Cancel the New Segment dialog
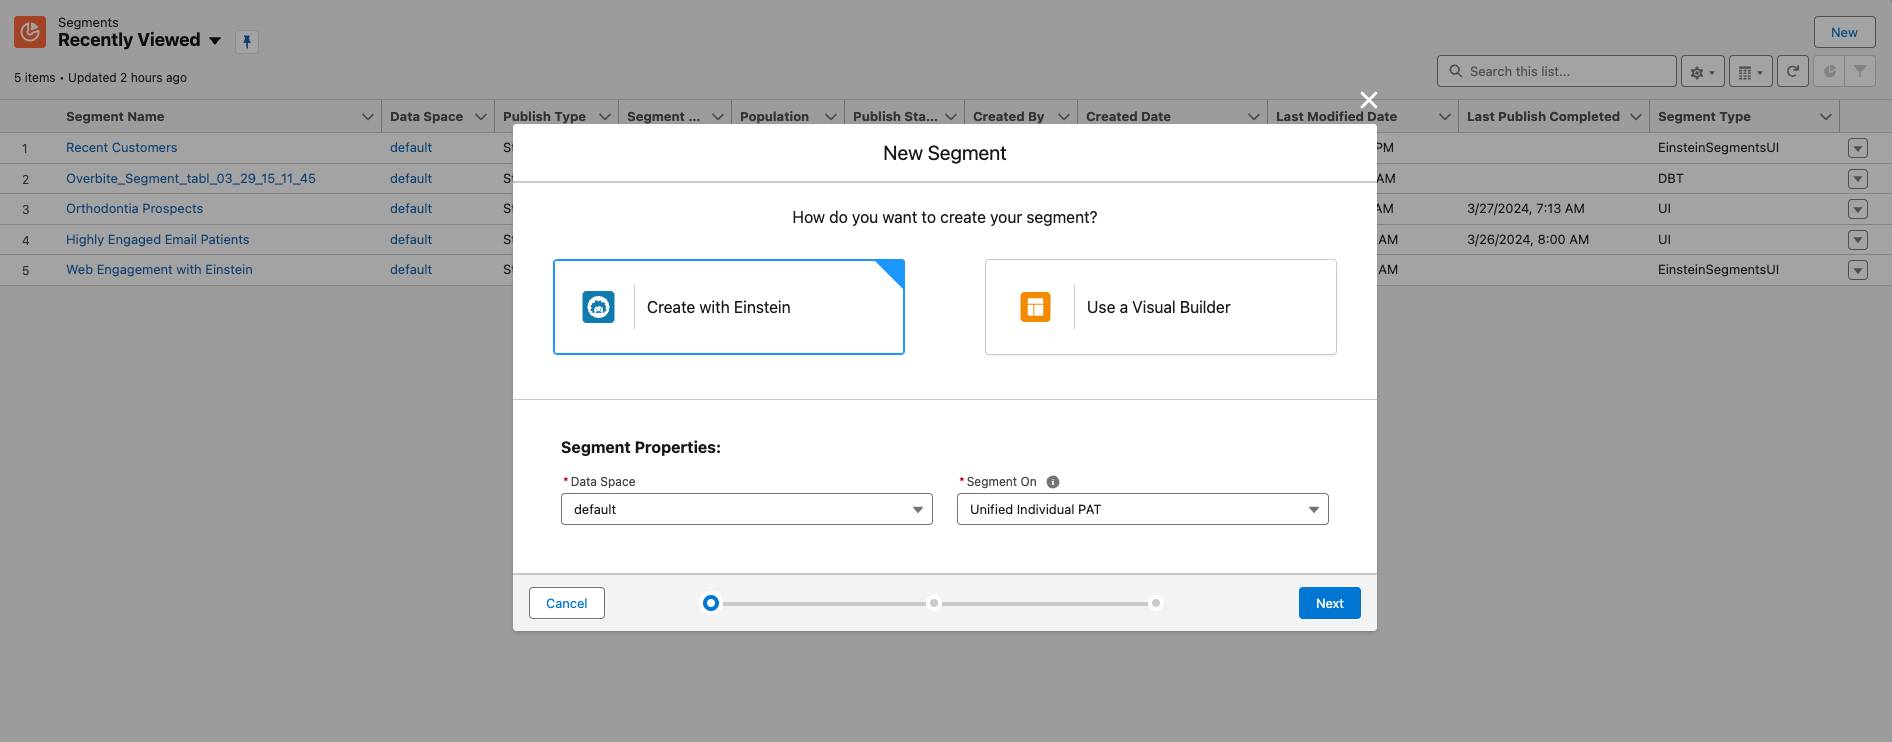This screenshot has height=742, width=1892. pos(566,603)
